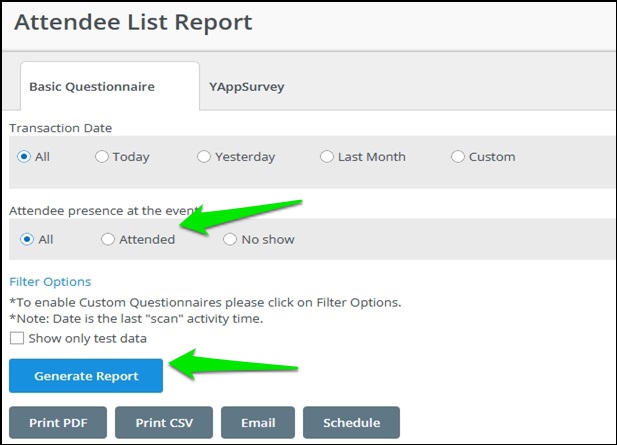
Task: Open the Filter Options link
Action: 50,282
